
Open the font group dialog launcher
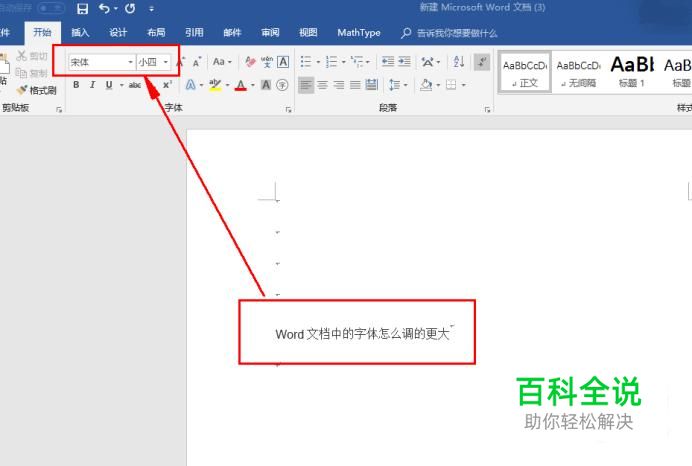point(288,110)
